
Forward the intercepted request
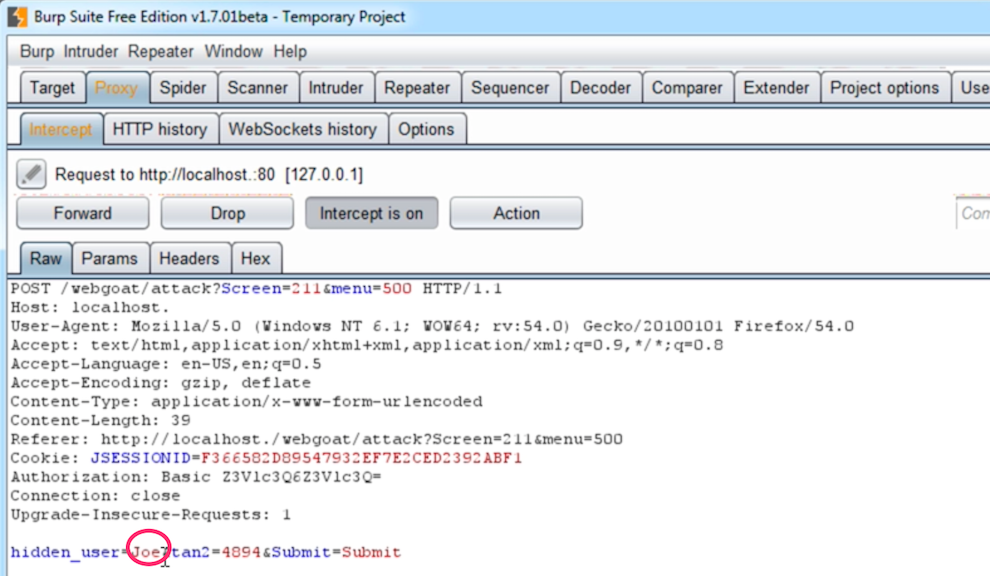click(x=83, y=213)
